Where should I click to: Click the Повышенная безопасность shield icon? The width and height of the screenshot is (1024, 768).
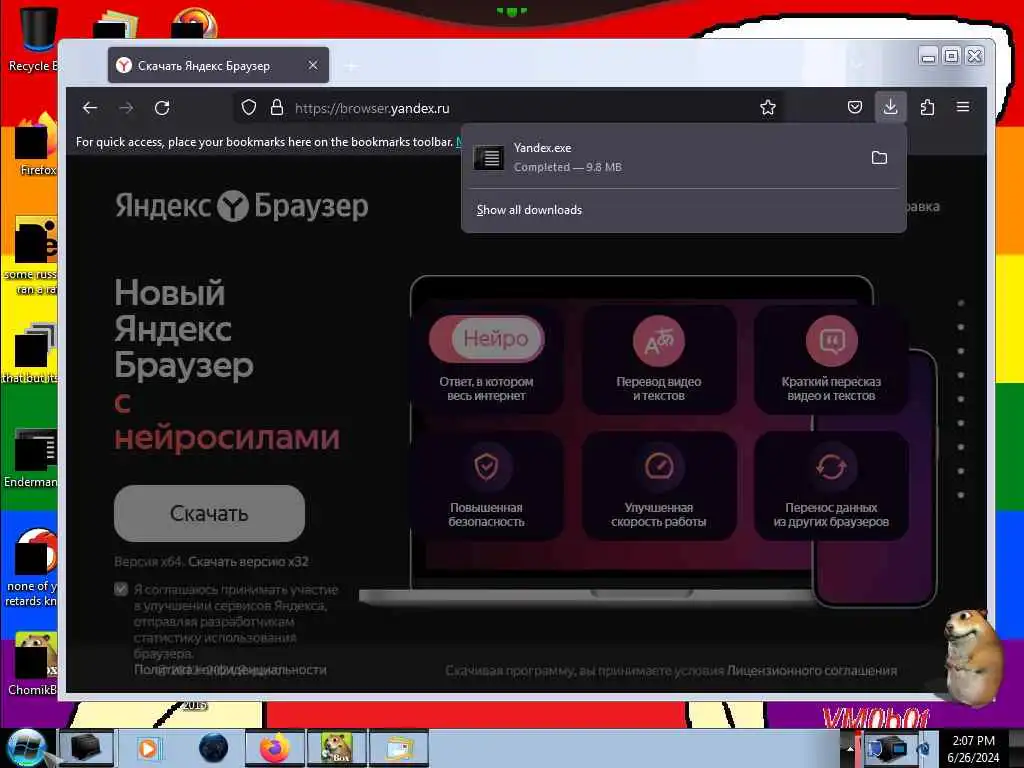pyautogui.click(x=486, y=466)
